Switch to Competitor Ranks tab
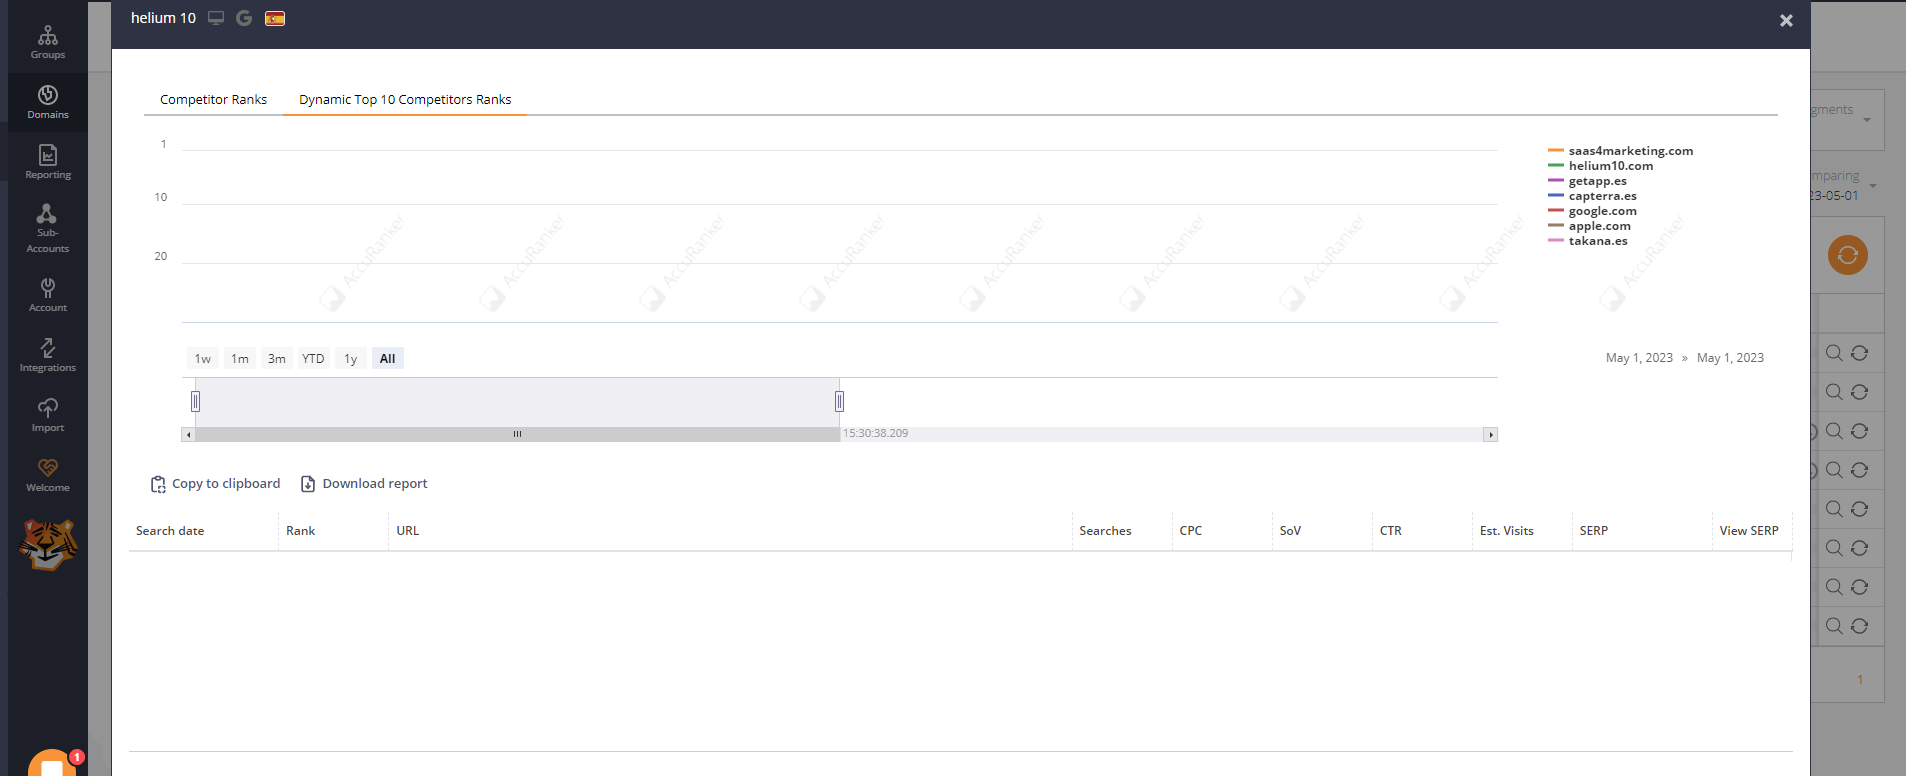Screen dimensions: 1906x776 coord(213,99)
